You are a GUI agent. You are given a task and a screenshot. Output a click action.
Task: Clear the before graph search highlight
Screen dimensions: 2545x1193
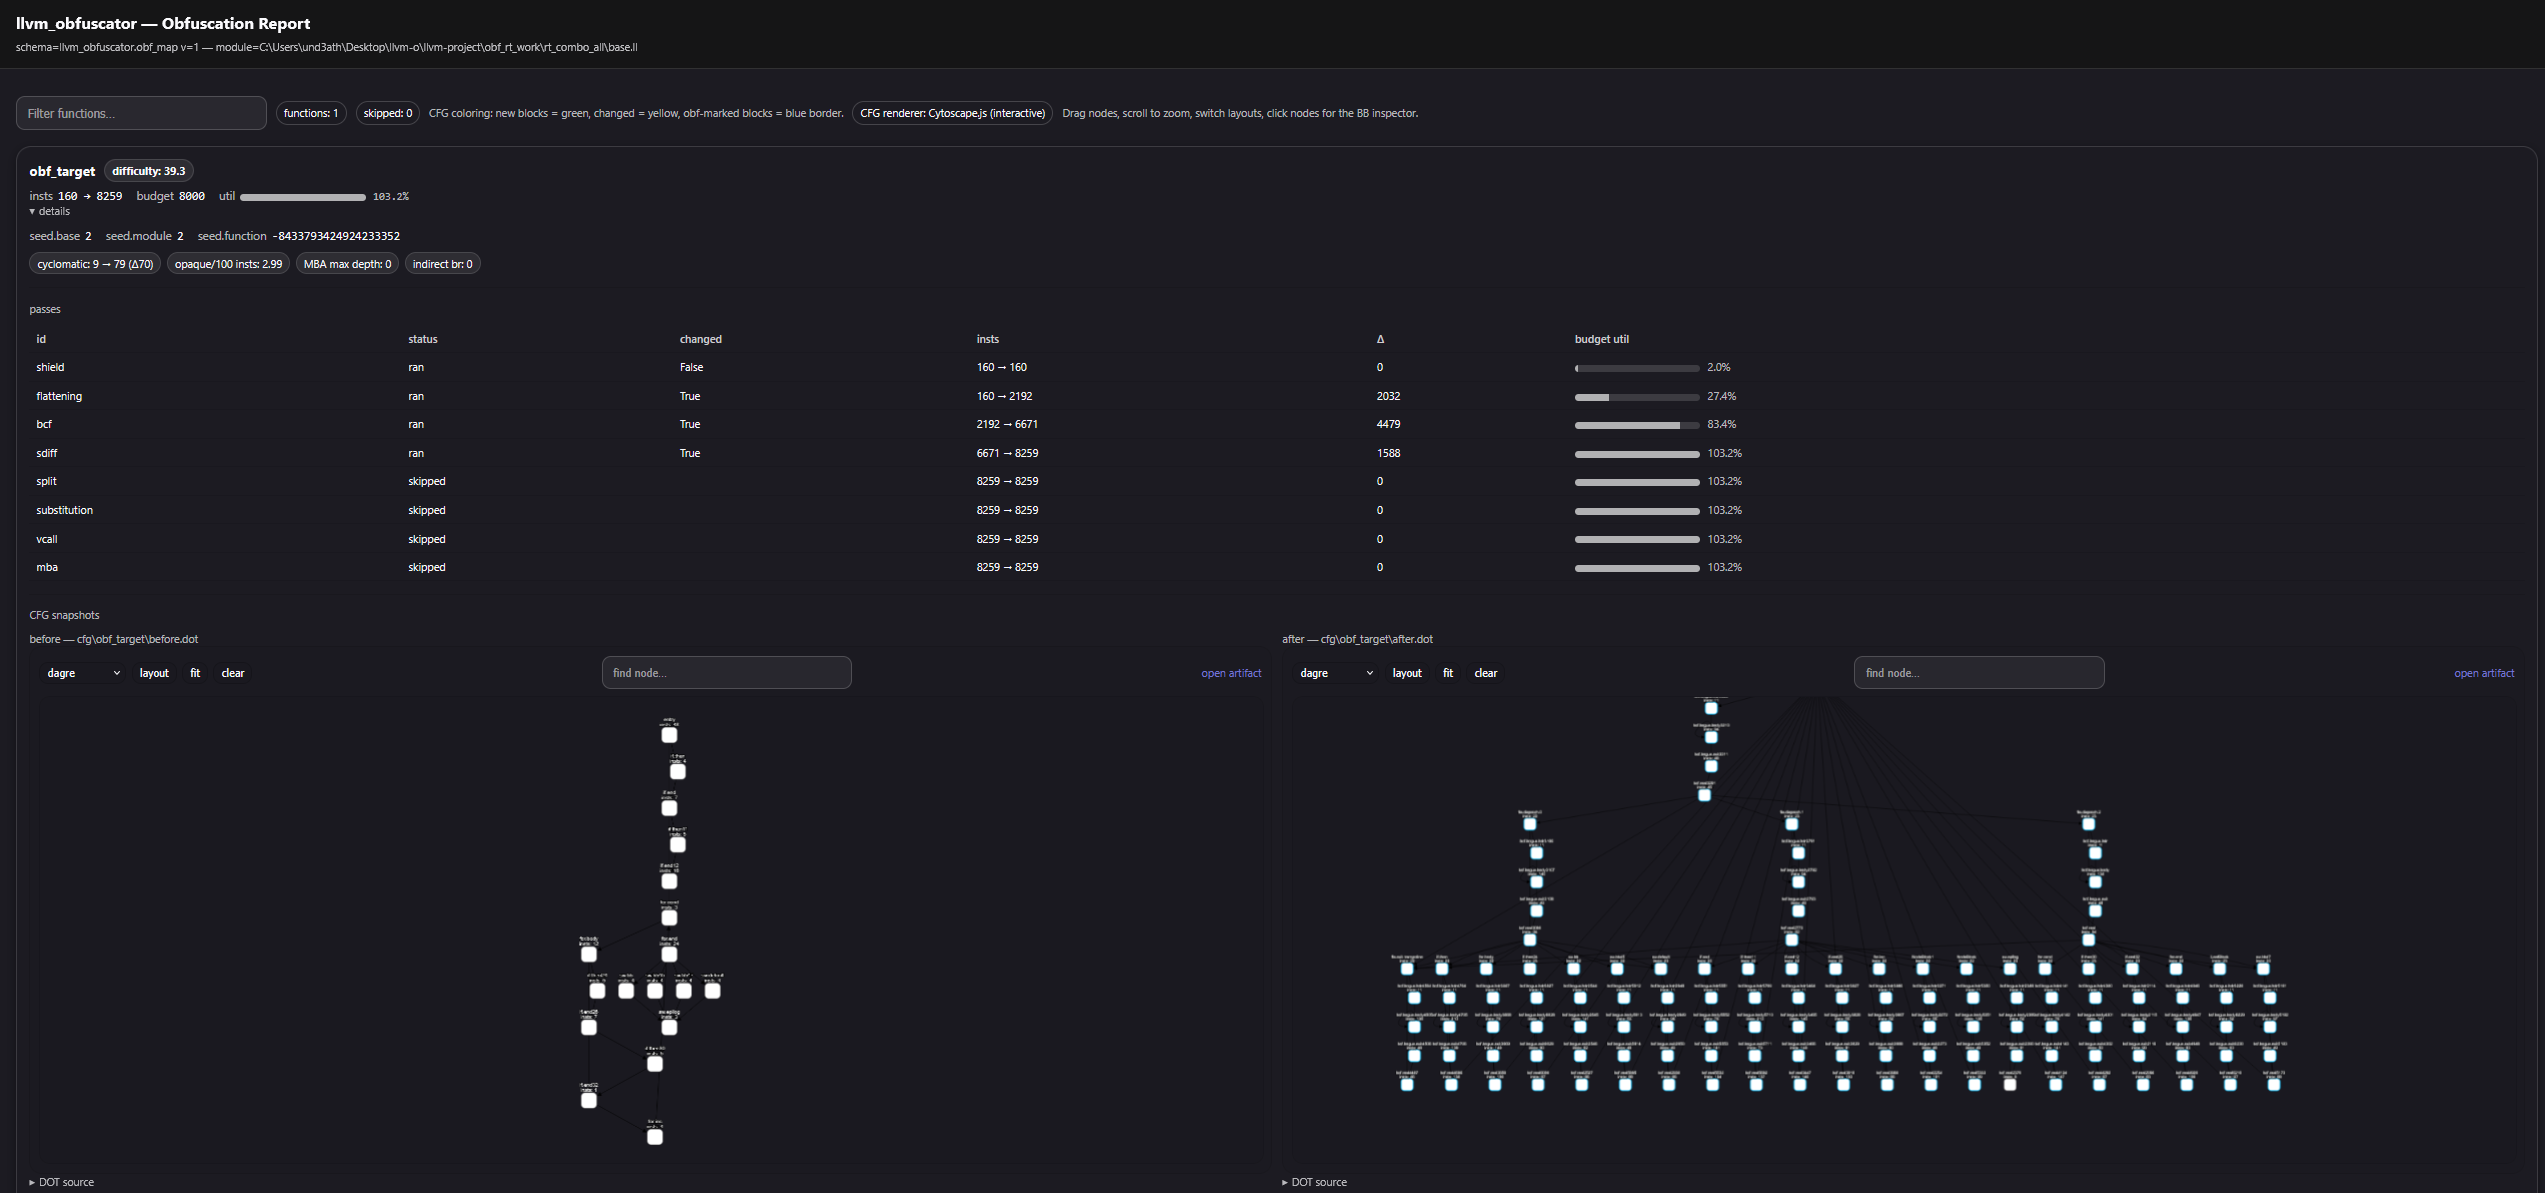tap(233, 673)
